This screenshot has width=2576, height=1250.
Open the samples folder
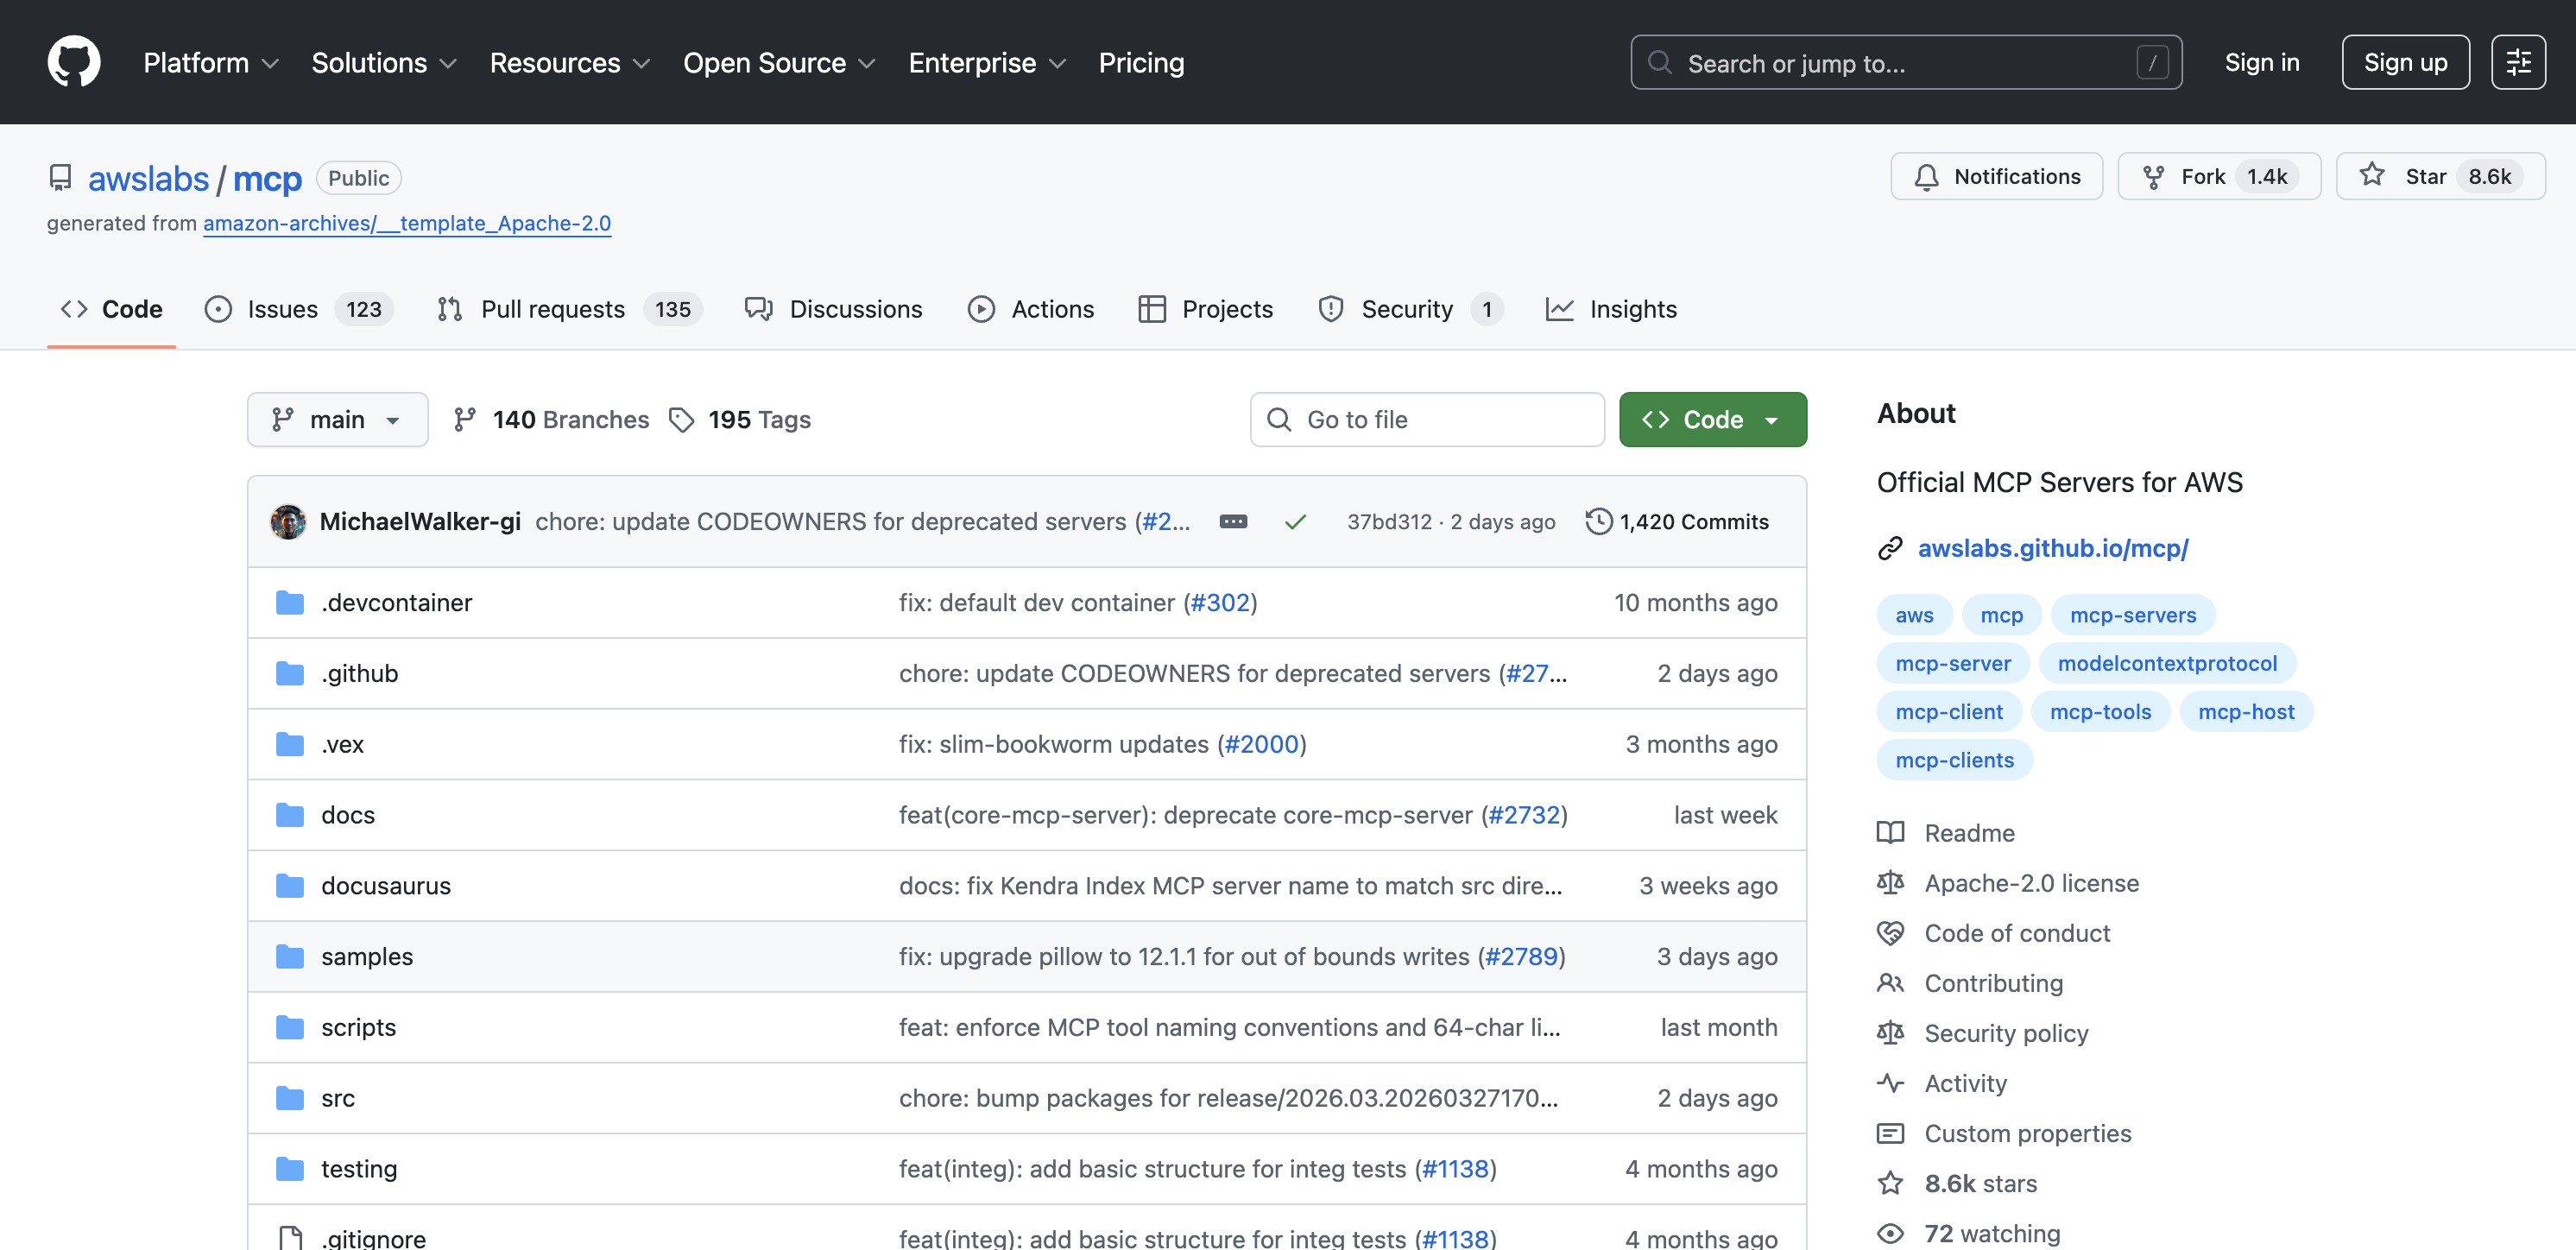[366, 956]
